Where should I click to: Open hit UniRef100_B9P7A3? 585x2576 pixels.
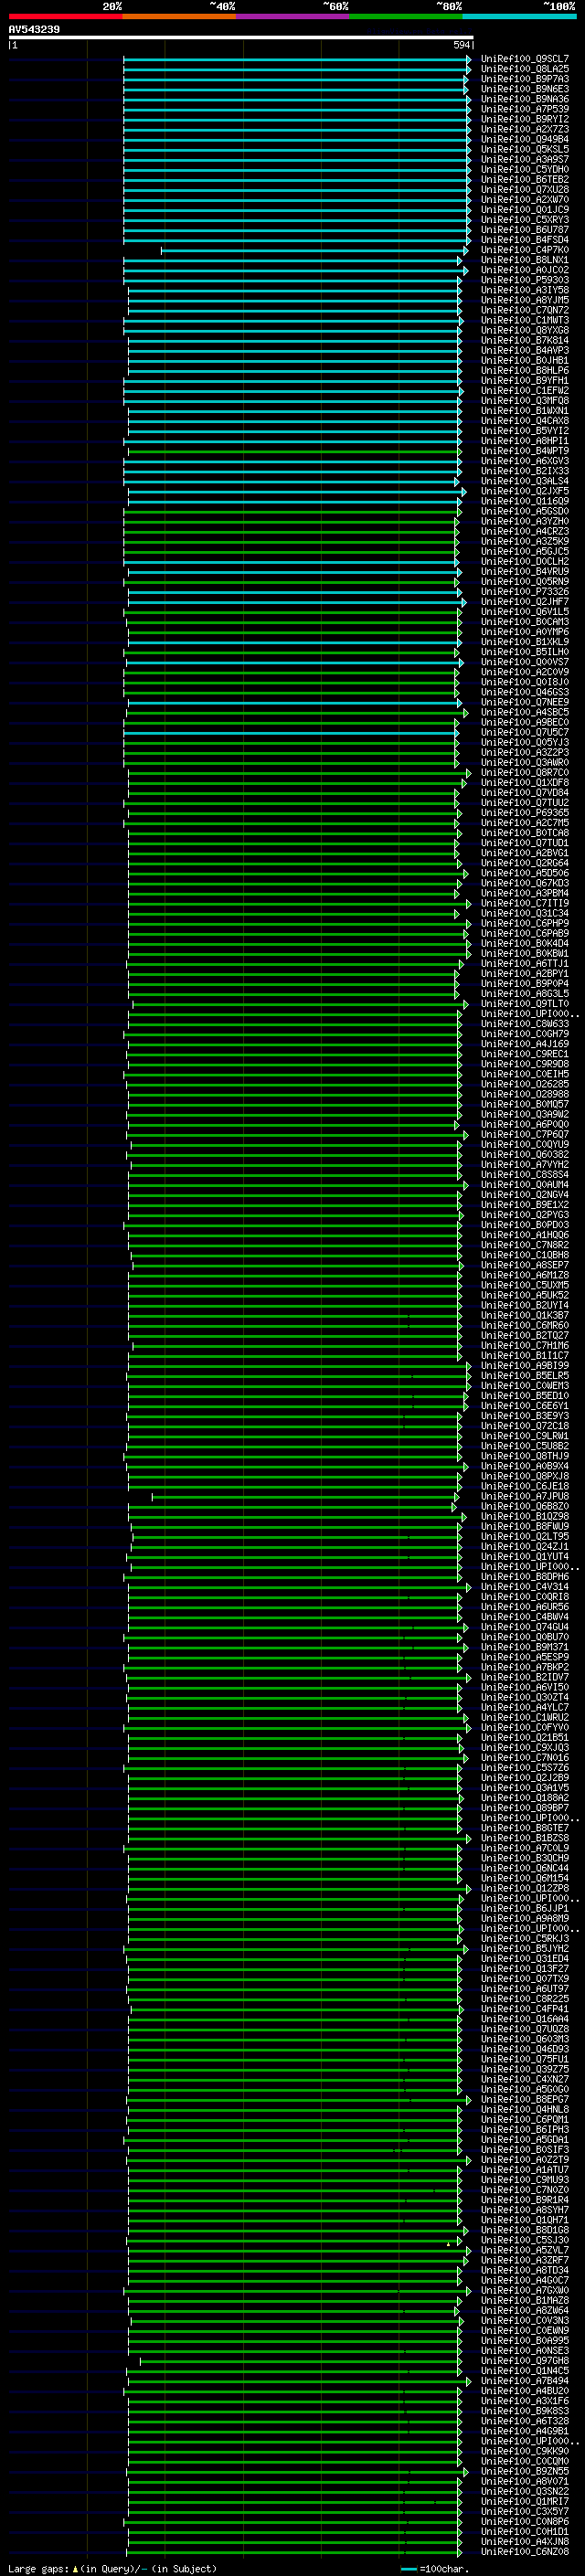(525, 79)
